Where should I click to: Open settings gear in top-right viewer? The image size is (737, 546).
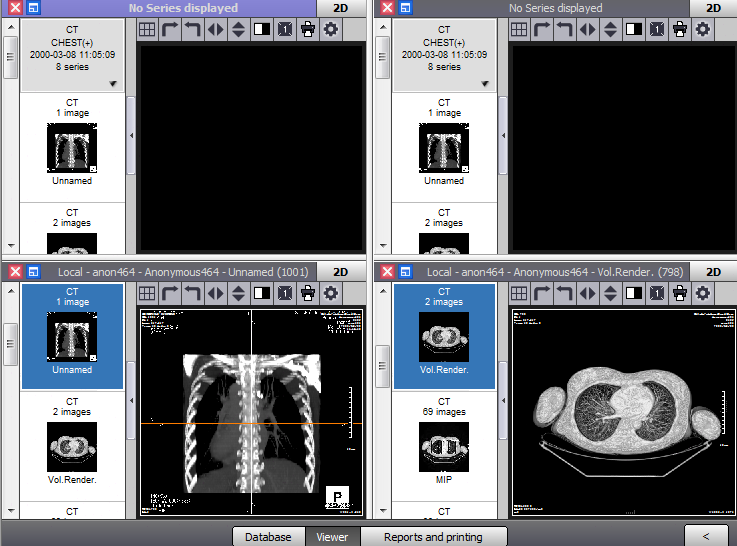point(703,30)
